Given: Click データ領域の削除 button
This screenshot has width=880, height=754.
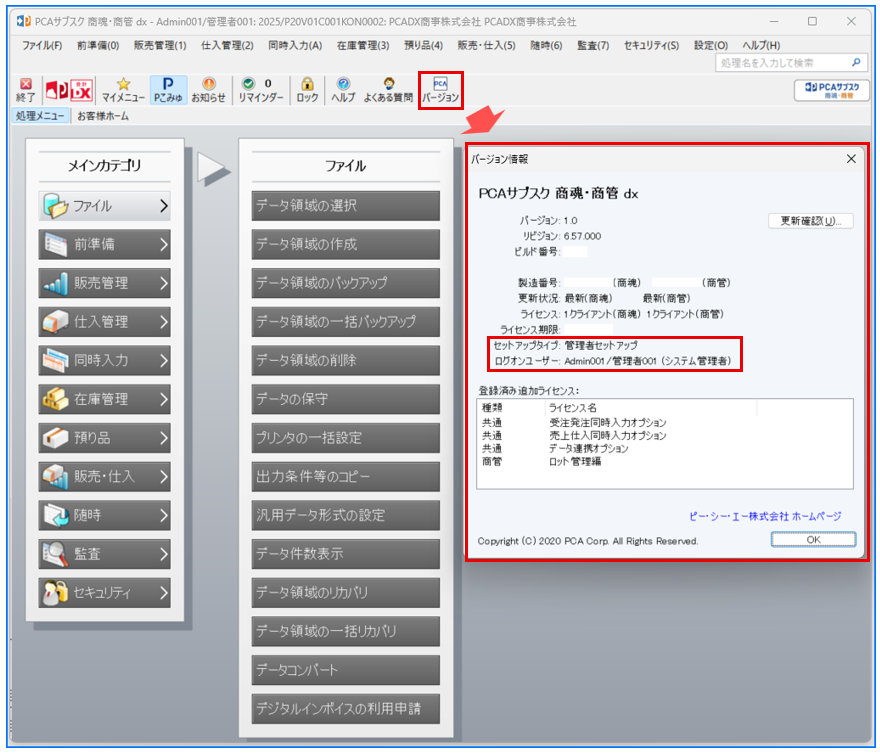Looking at the screenshot, I should [346, 361].
